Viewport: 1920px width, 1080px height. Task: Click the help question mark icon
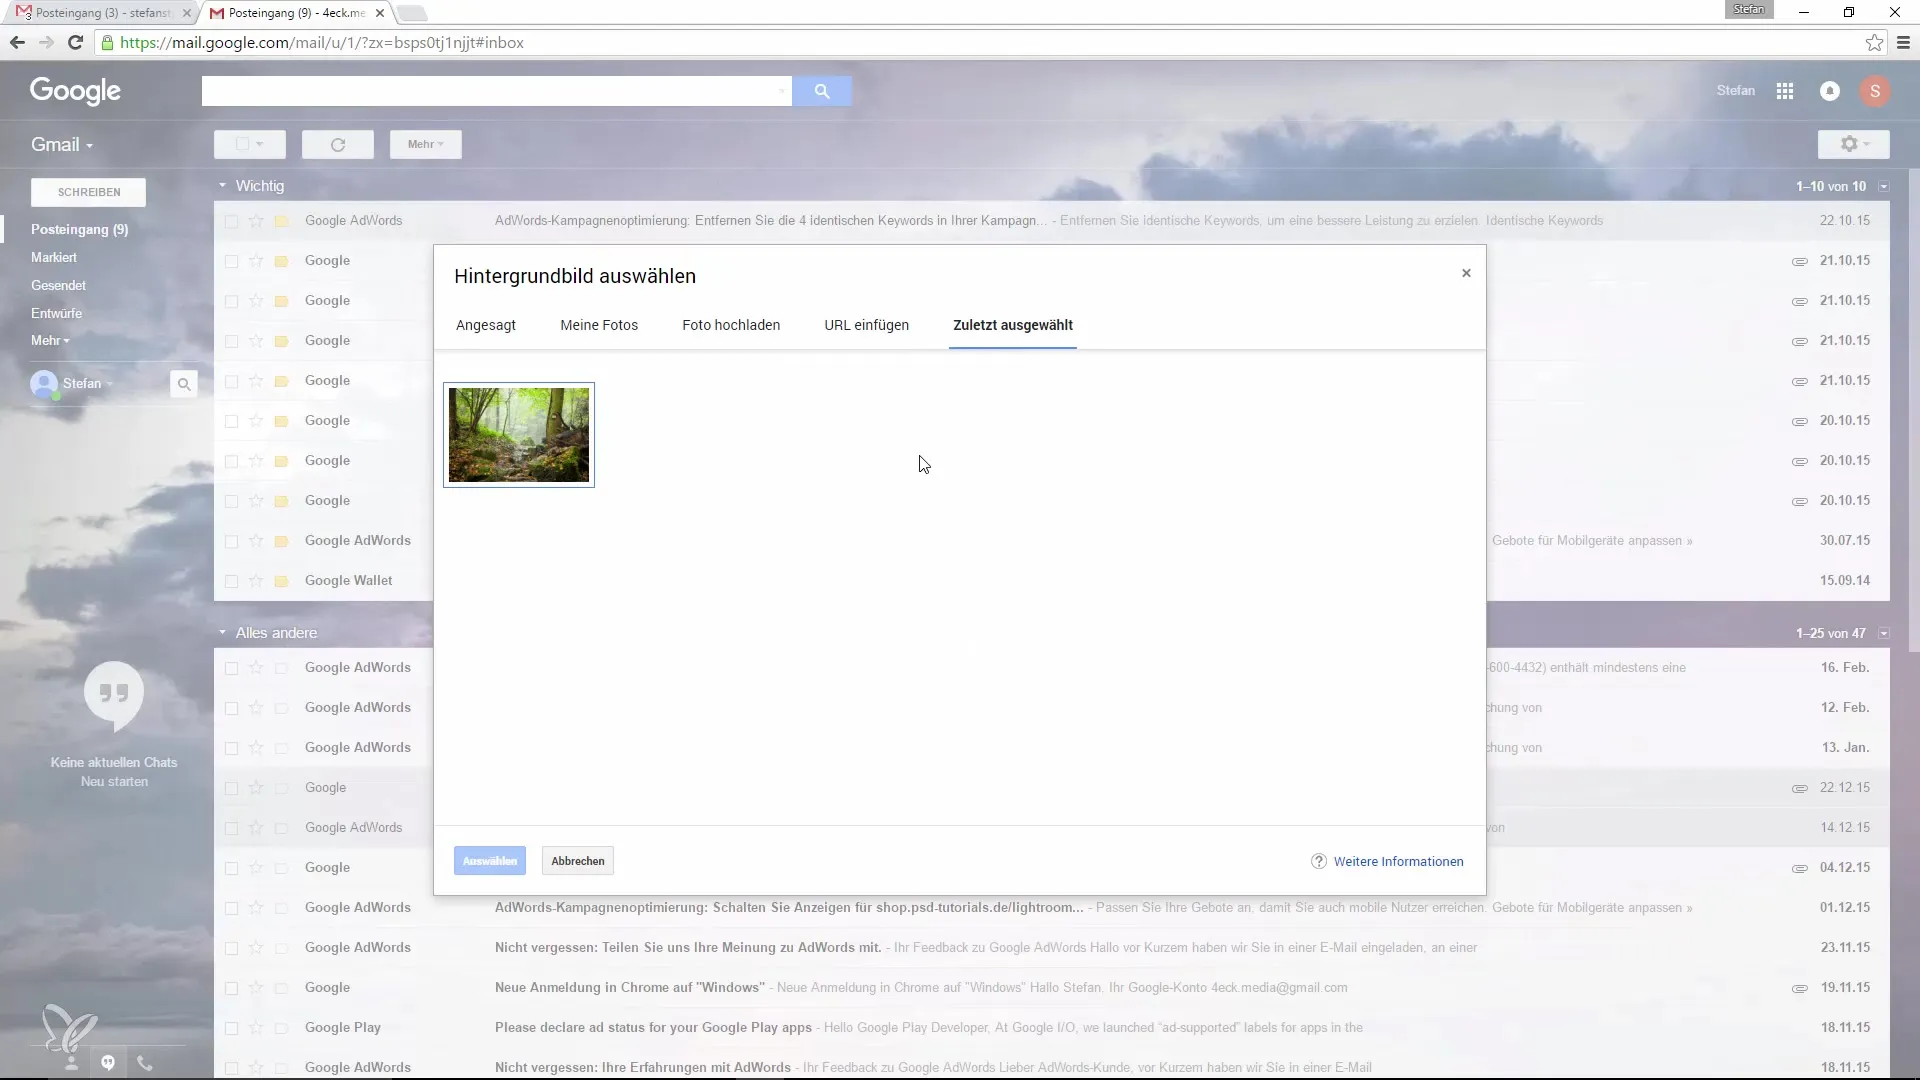1319,861
